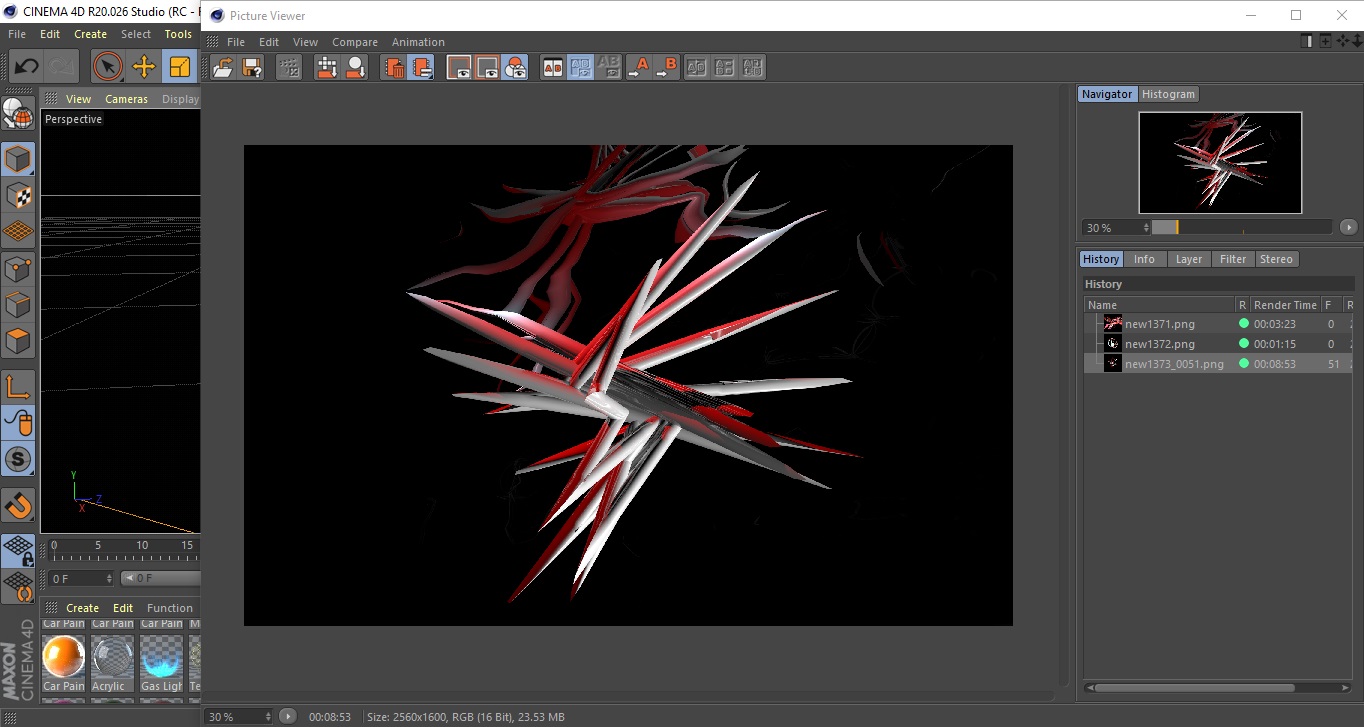Click status bar zoom stepper arrows
Image resolution: width=1364 pixels, height=727 pixels.
coord(267,717)
